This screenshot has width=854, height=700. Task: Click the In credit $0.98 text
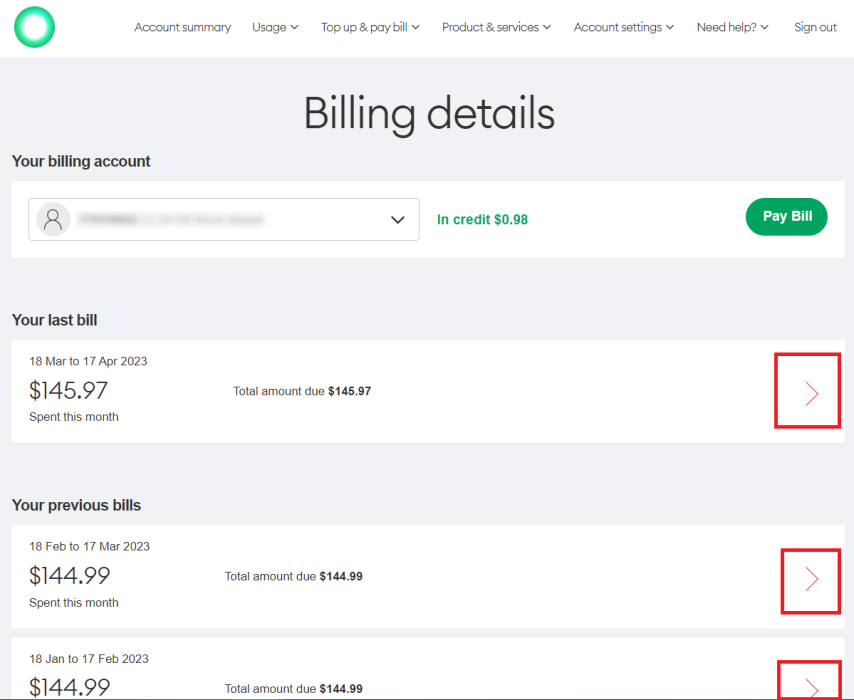click(x=482, y=219)
